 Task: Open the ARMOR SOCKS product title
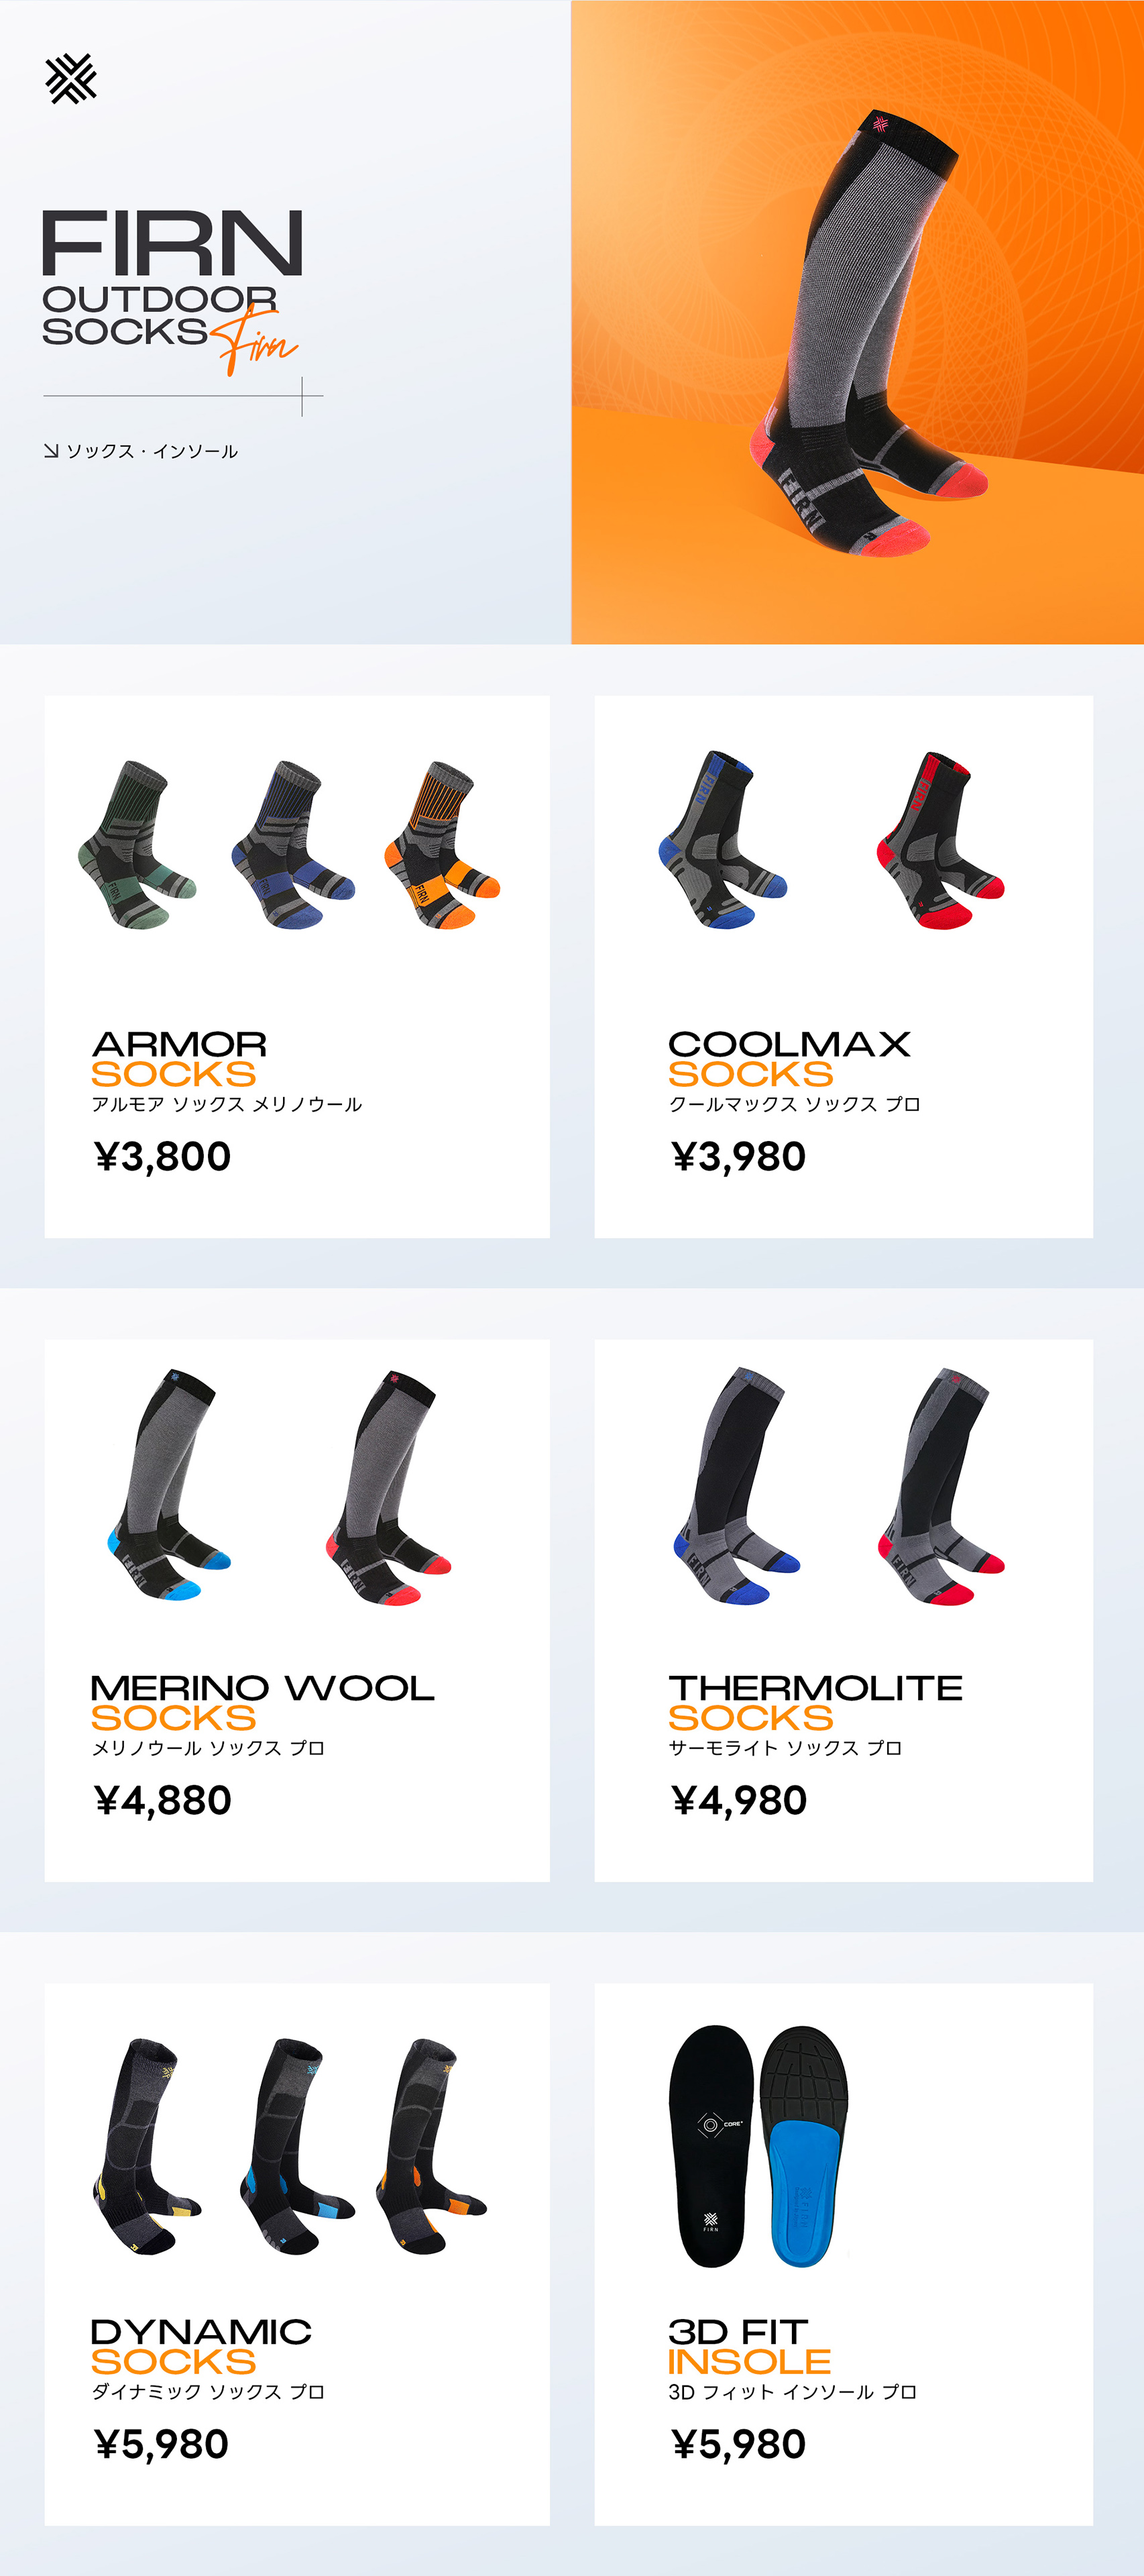[179, 1059]
